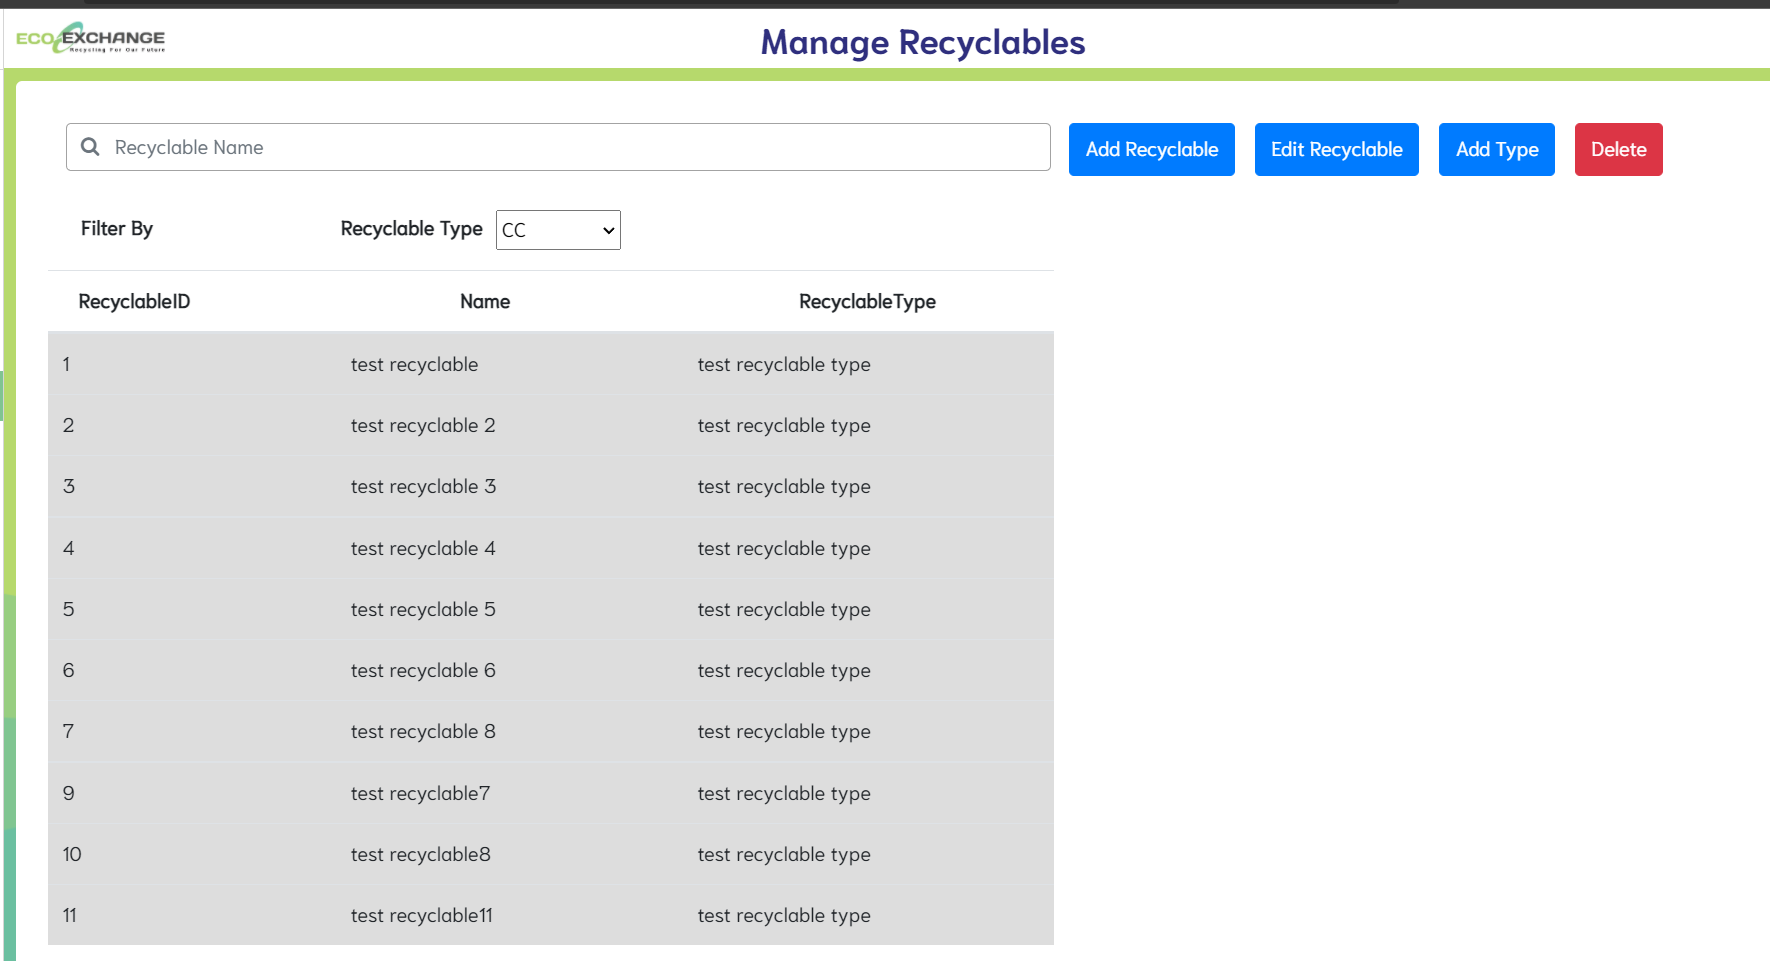Select the row named 'test recyclable'
The height and width of the screenshot is (961, 1770).
pyautogui.click(x=551, y=364)
